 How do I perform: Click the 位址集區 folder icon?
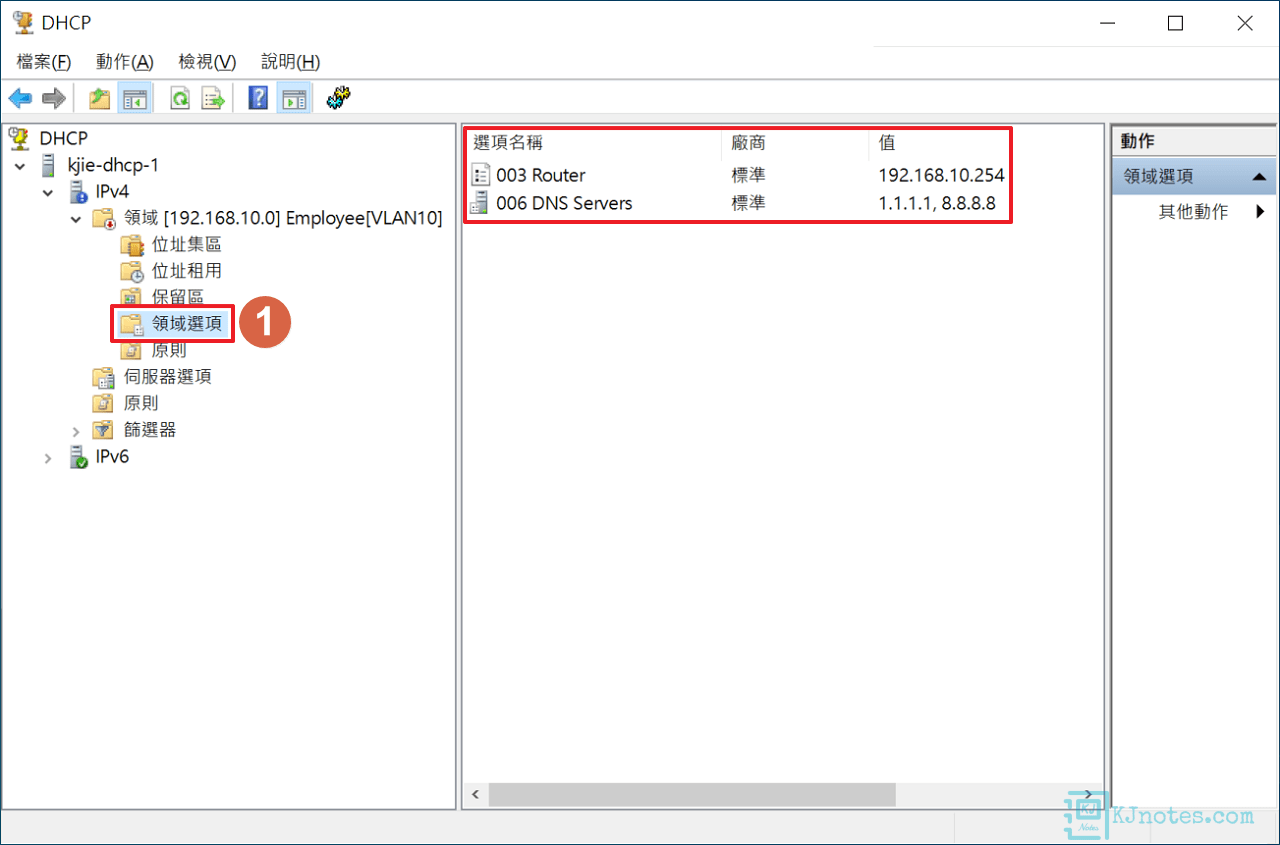click(133, 244)
